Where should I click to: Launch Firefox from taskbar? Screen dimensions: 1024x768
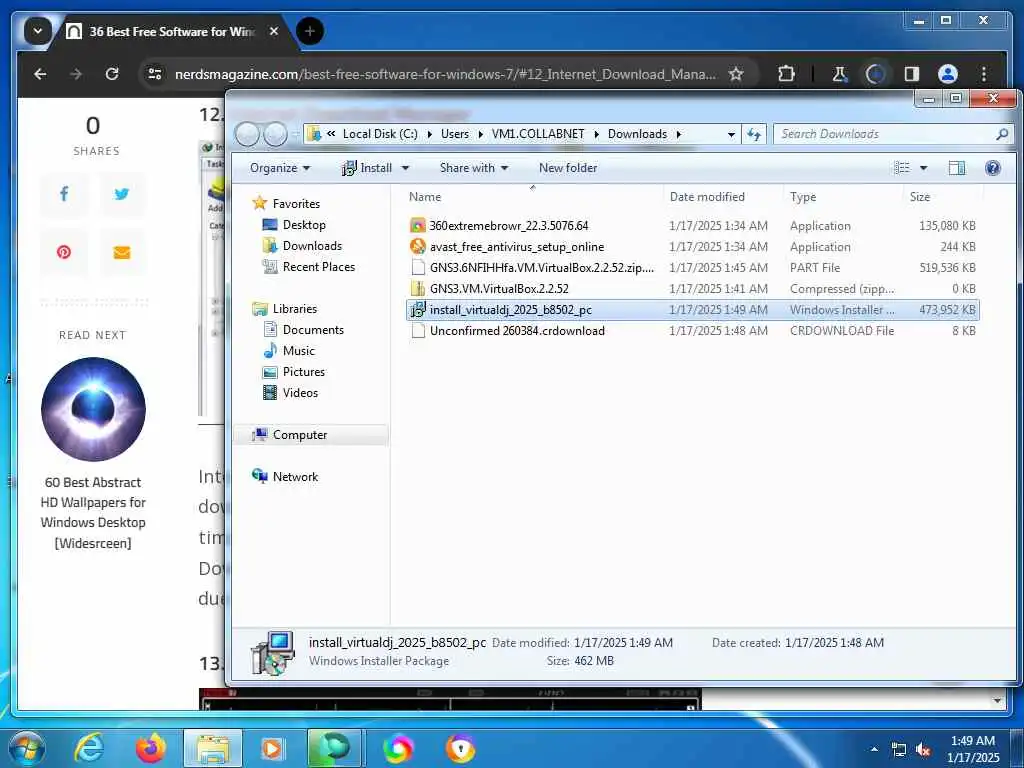[151, 749]
